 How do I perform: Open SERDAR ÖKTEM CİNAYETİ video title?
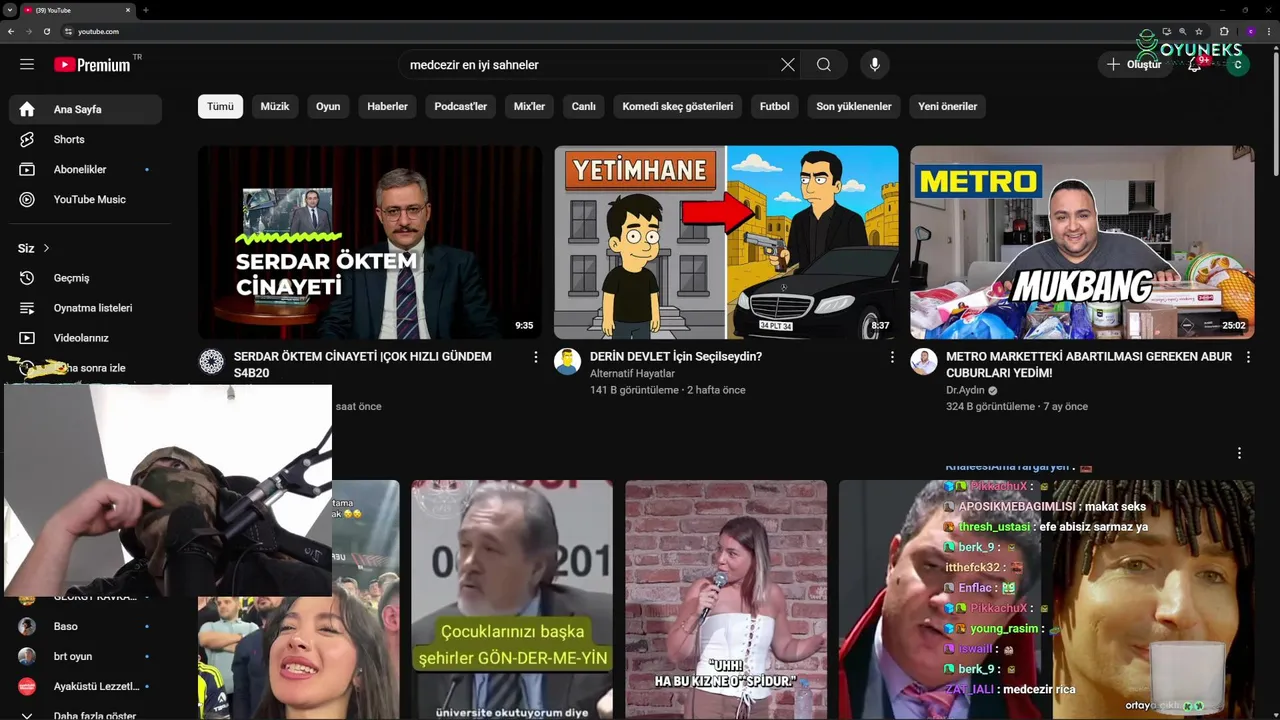point(363,364)
